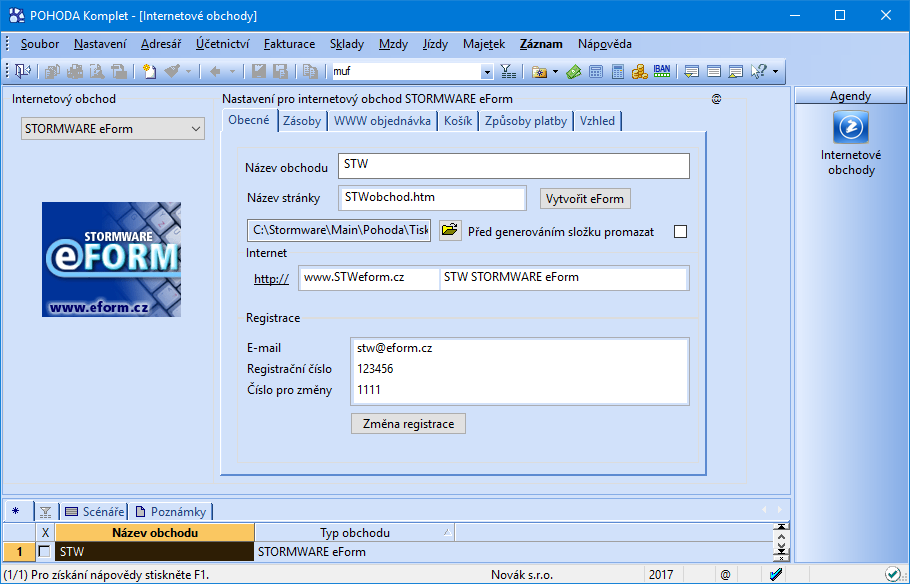Click the blue checkmark in status bar
This screenshot has width=910, height=584.
click(x=776, y=575)
